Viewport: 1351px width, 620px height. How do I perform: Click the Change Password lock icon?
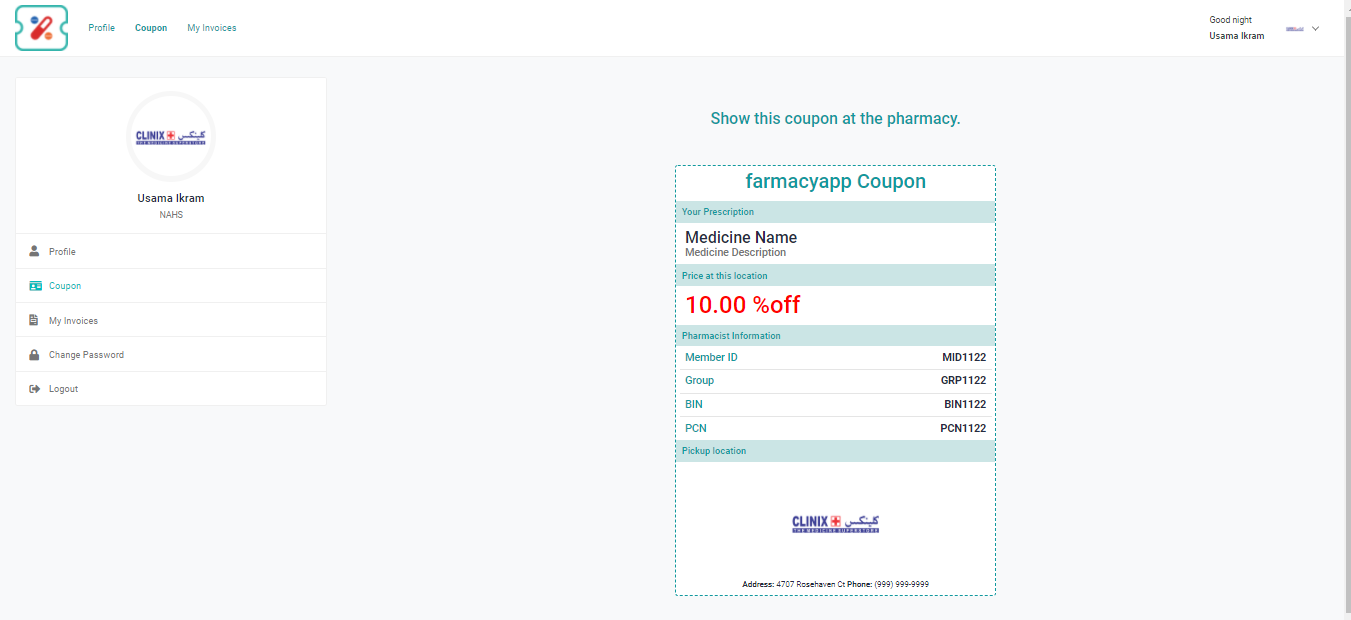pos(34,355)
